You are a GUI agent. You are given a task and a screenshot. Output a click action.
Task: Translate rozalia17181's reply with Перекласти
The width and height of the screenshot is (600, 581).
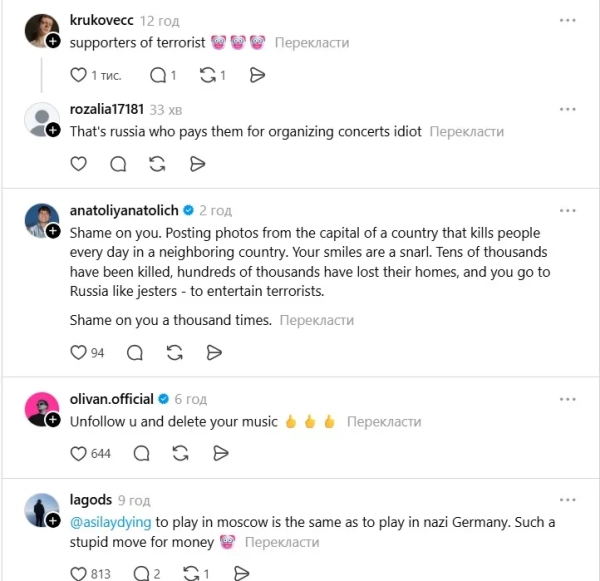click(x=467, y=131)
